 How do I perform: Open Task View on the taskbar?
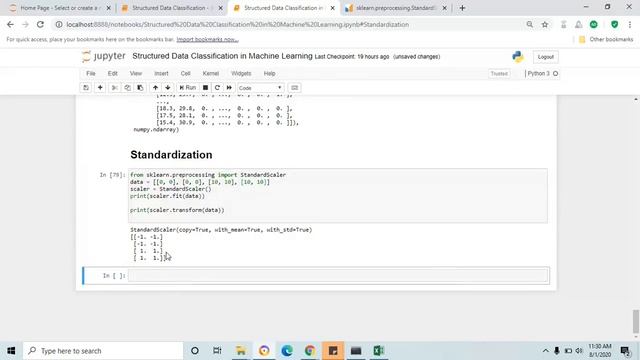click(x=217, y=351)
